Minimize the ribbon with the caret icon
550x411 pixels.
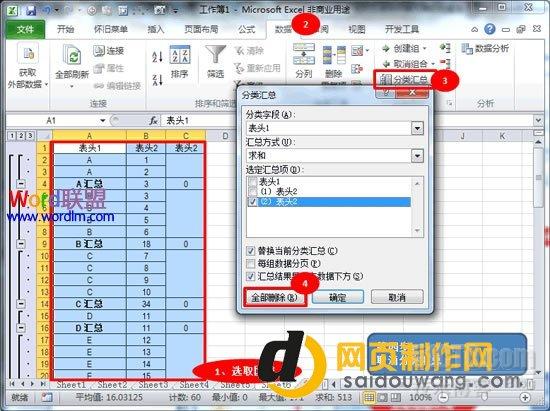(x=474, y=29)
